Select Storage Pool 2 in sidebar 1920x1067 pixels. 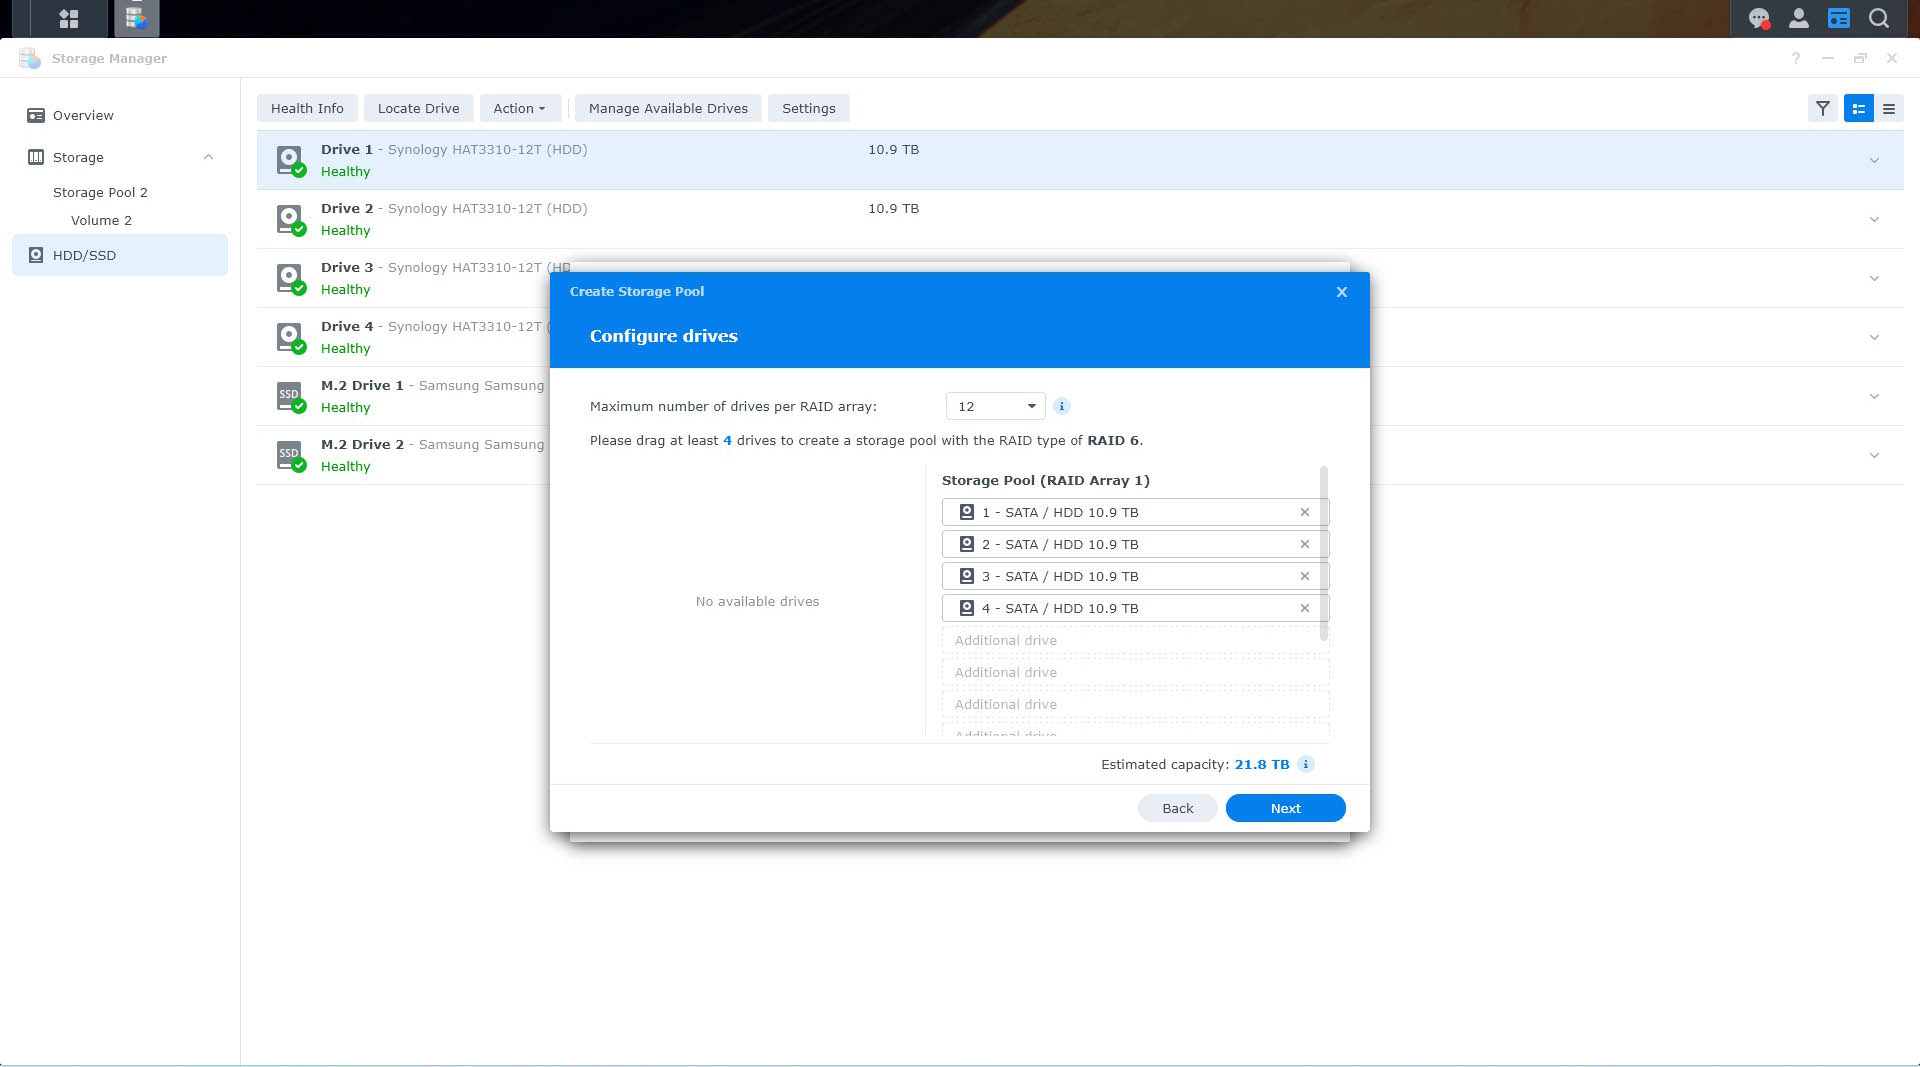[100, 192]
